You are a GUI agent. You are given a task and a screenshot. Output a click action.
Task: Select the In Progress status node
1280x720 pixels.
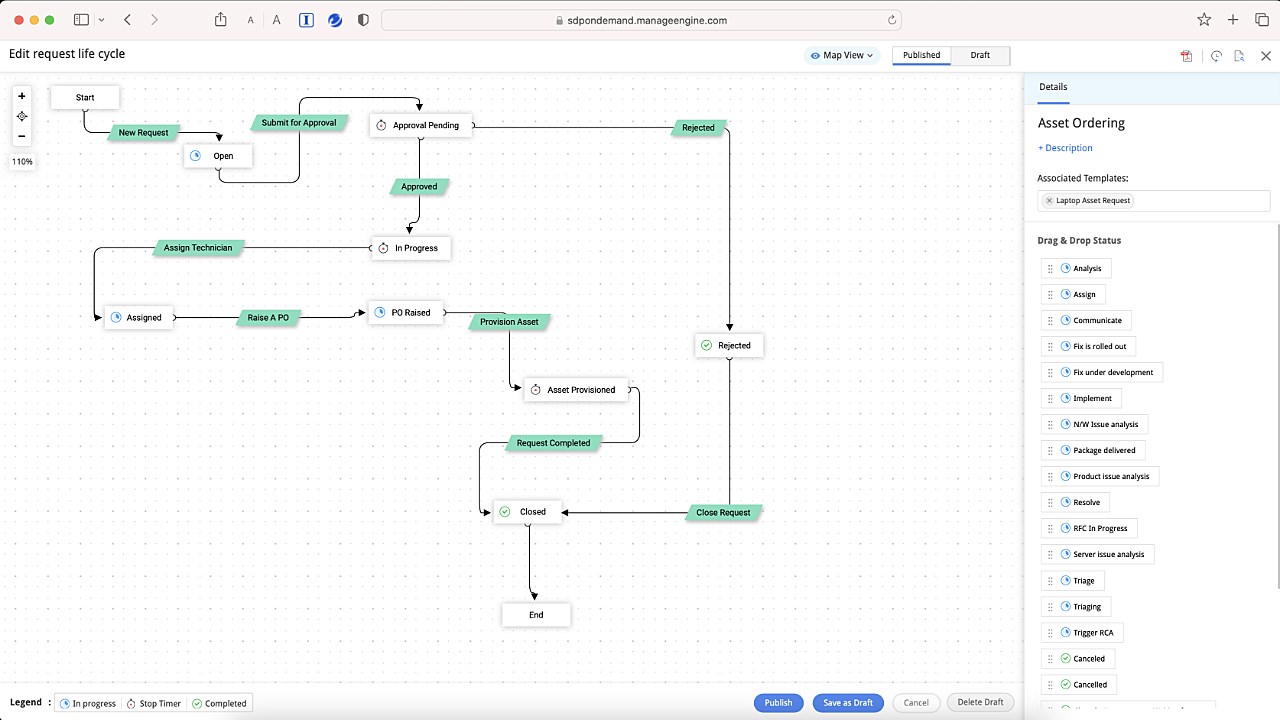[x=411, y=248]
